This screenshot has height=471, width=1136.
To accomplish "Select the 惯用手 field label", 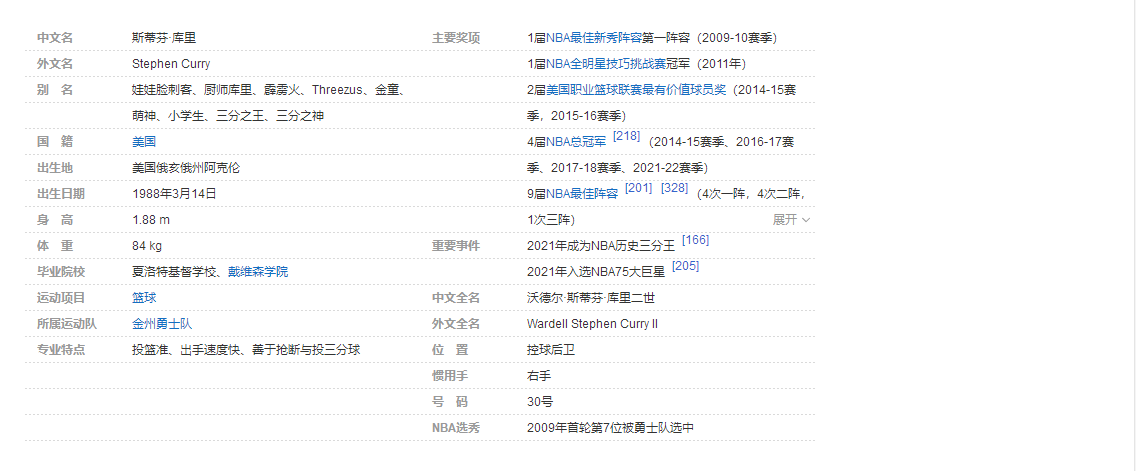I will coord(450,376).
